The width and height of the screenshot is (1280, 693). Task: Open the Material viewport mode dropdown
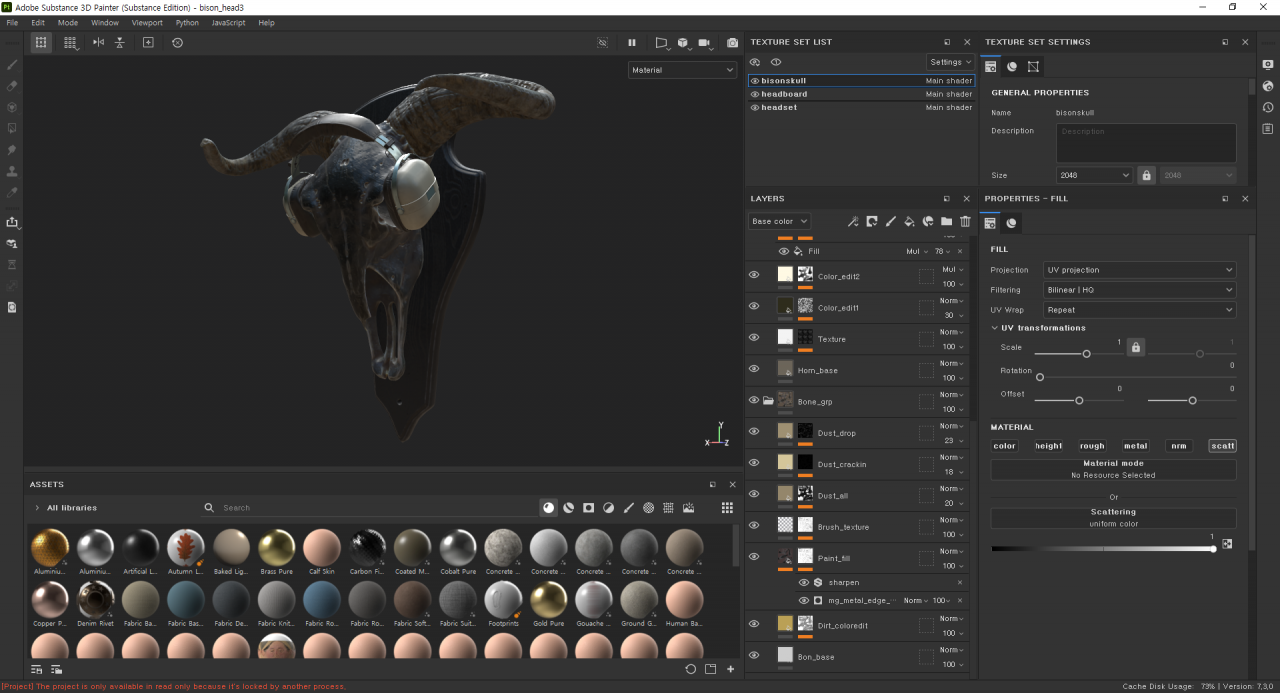(x=683, y=70)
